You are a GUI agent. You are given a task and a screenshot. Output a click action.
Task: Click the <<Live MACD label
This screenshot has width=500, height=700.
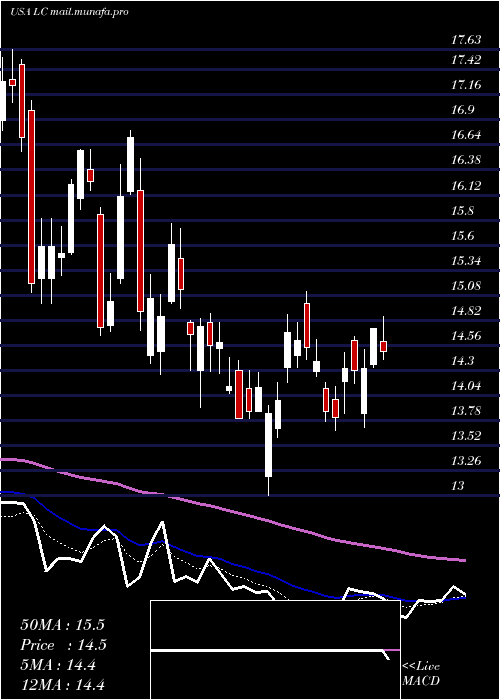point(421,674)
